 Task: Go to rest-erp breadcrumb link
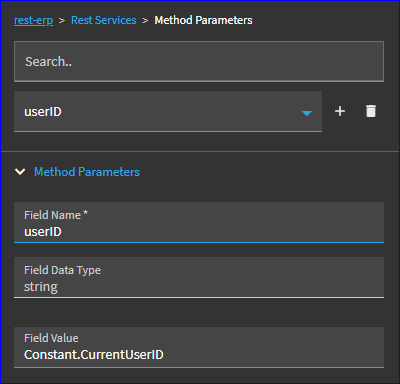point(33,20)
